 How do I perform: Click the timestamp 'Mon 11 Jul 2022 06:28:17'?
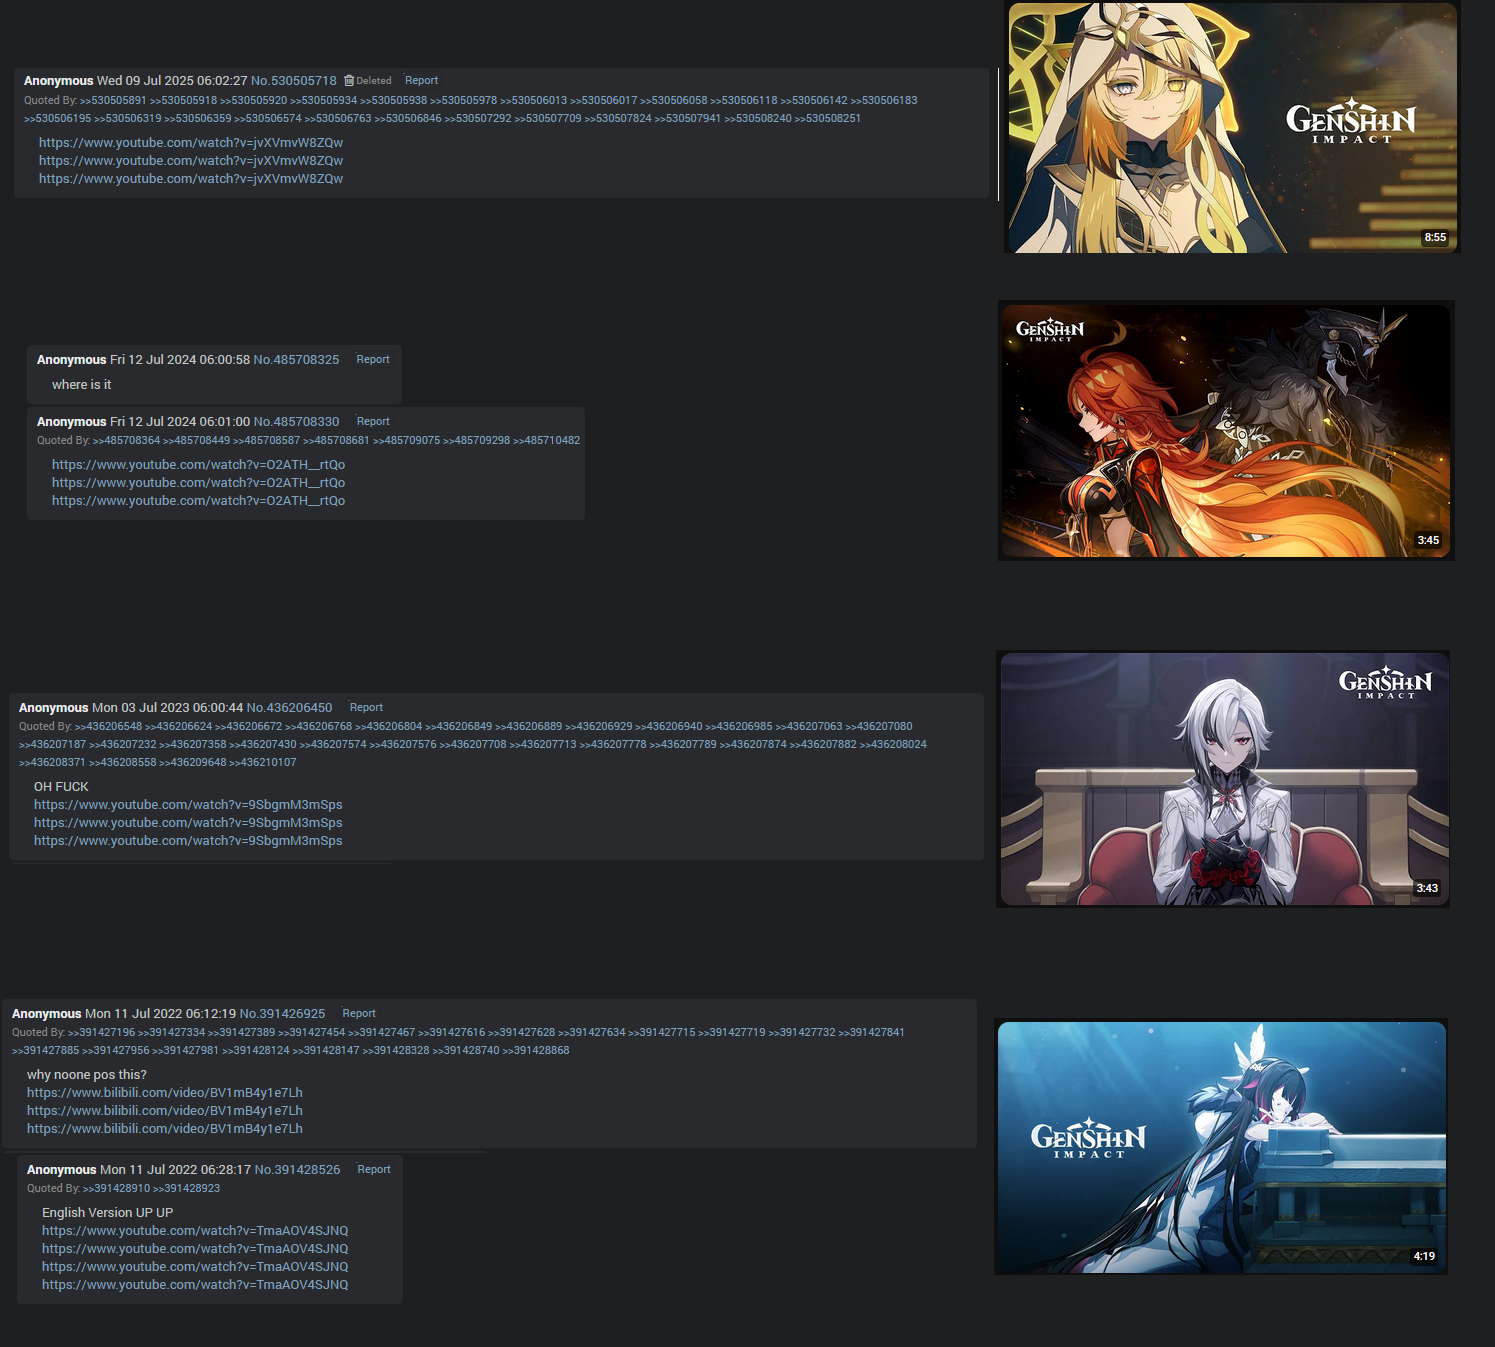click(x=175, y=1170)
